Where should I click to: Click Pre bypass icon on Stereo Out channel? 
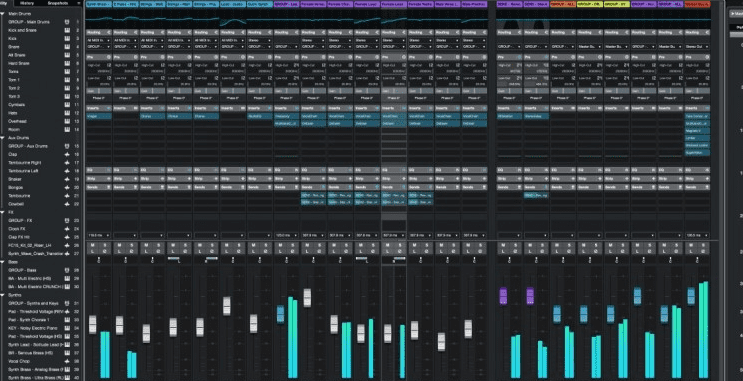(707, 57)
